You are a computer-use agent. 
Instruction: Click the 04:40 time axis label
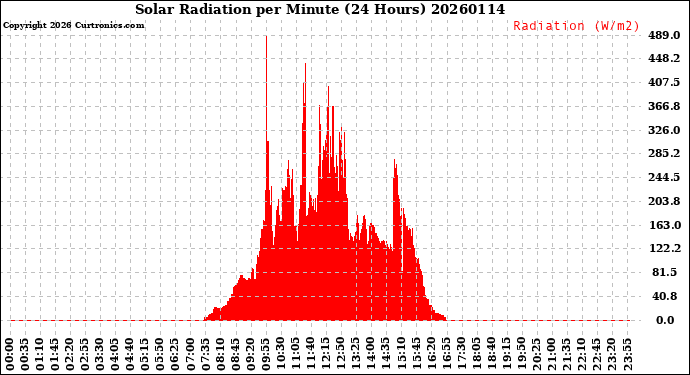tap(130, 354)
